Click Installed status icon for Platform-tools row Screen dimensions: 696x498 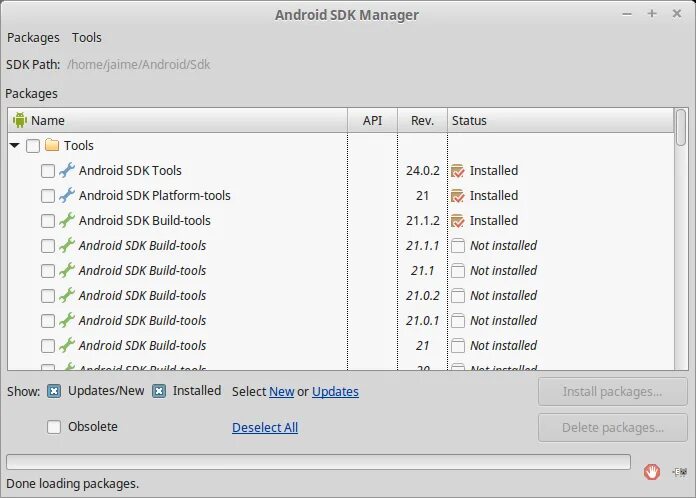458,196
